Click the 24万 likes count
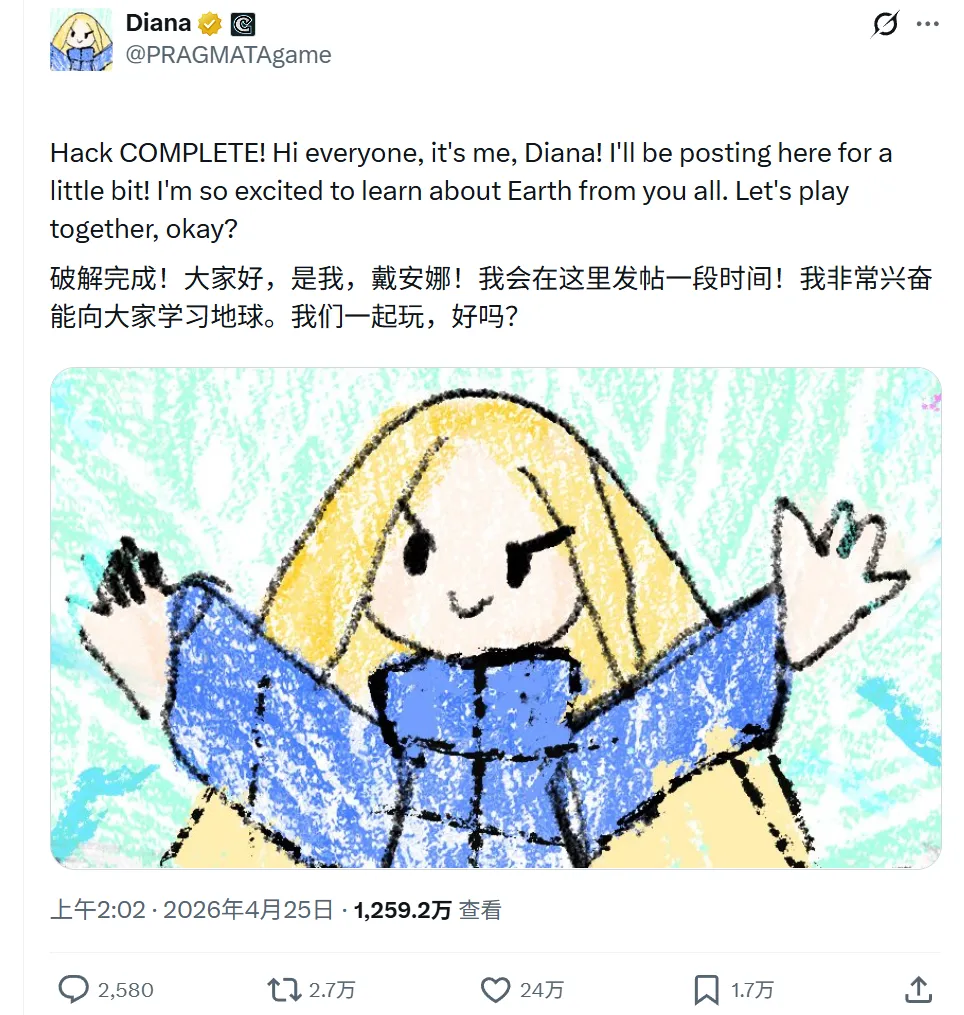 [x=542, y=990]
